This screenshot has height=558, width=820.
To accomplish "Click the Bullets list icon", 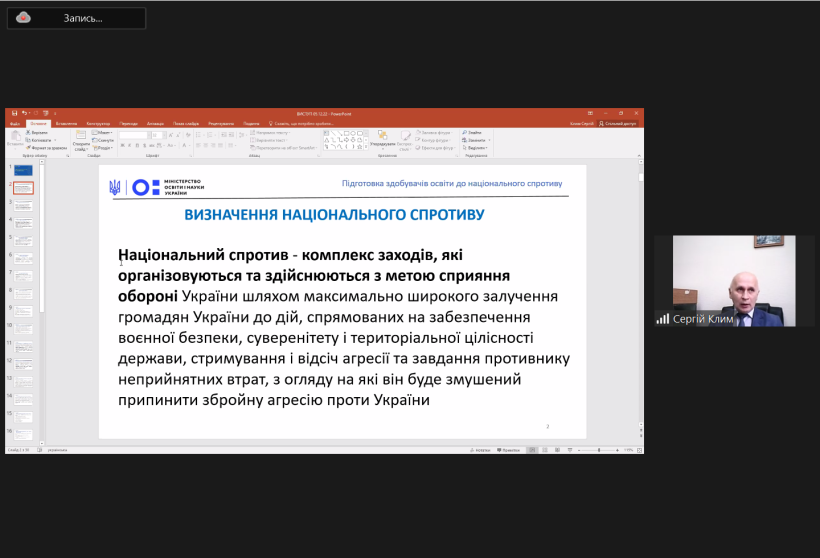I will point(199,135).
